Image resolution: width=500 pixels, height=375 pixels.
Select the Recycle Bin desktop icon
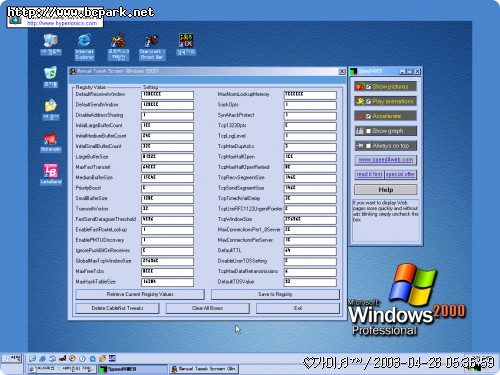(51, 77)
